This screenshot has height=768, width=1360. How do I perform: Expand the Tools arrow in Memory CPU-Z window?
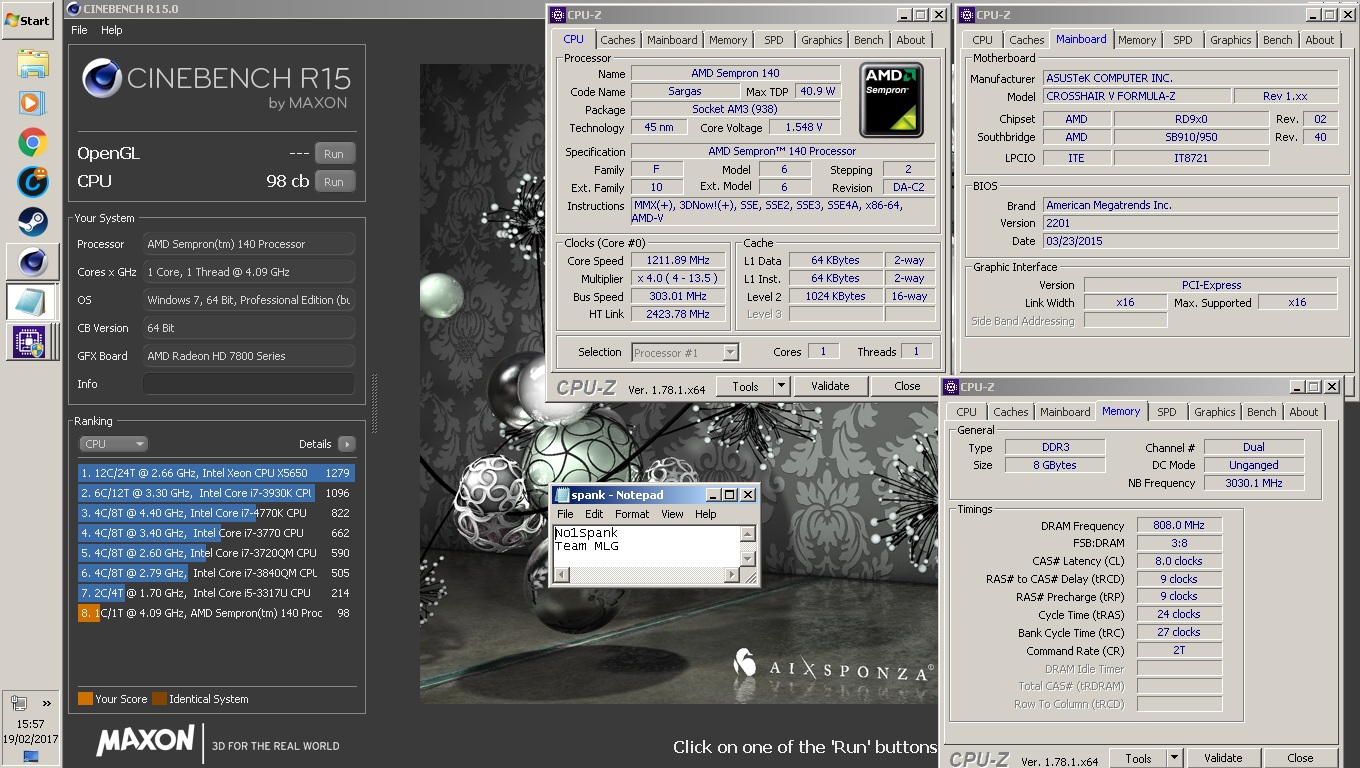pyautogui.click(x=1175, y=758)
